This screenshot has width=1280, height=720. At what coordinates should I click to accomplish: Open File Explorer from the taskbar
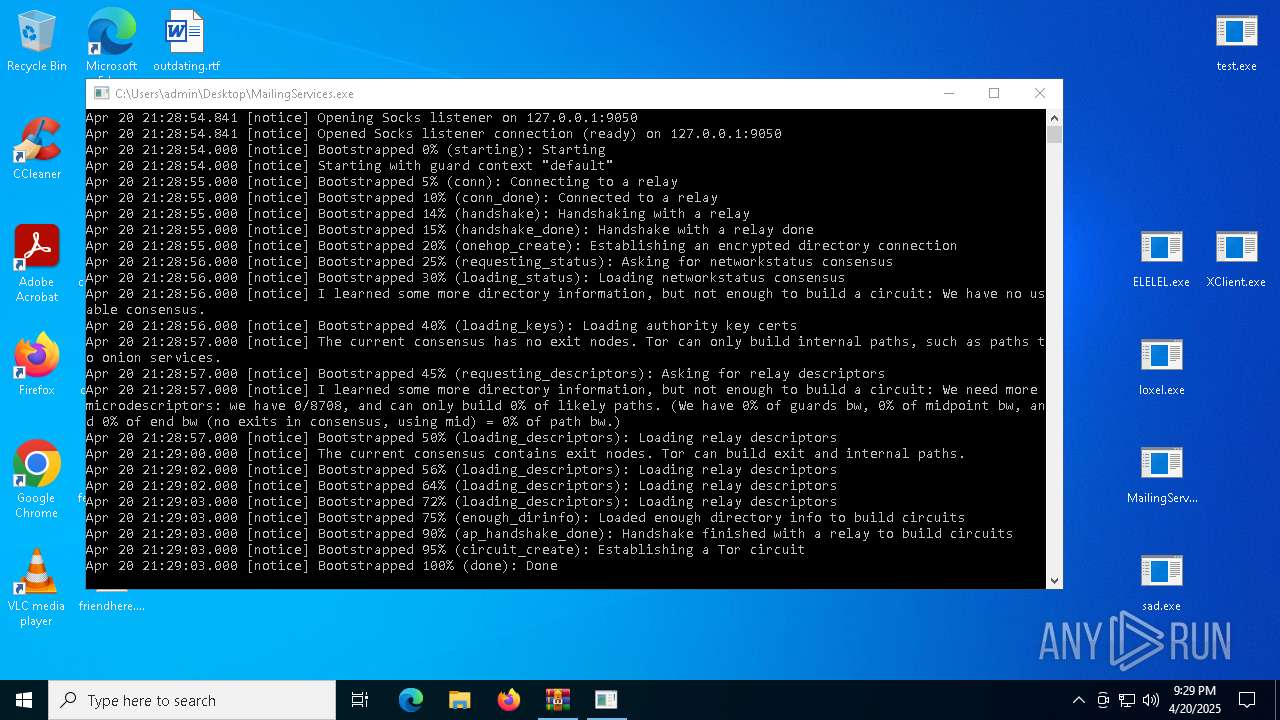pos(460,700)
